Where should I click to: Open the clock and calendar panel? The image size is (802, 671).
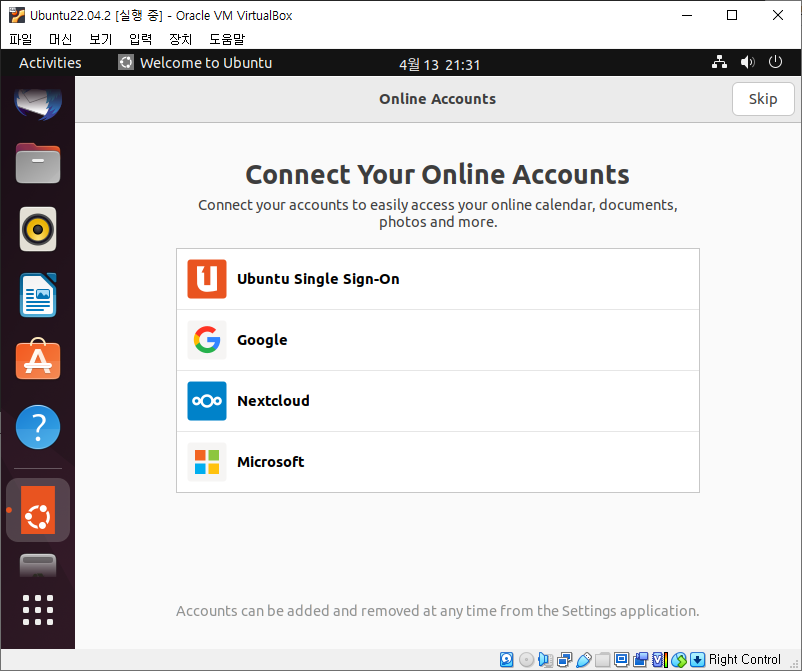coord(439,64)
